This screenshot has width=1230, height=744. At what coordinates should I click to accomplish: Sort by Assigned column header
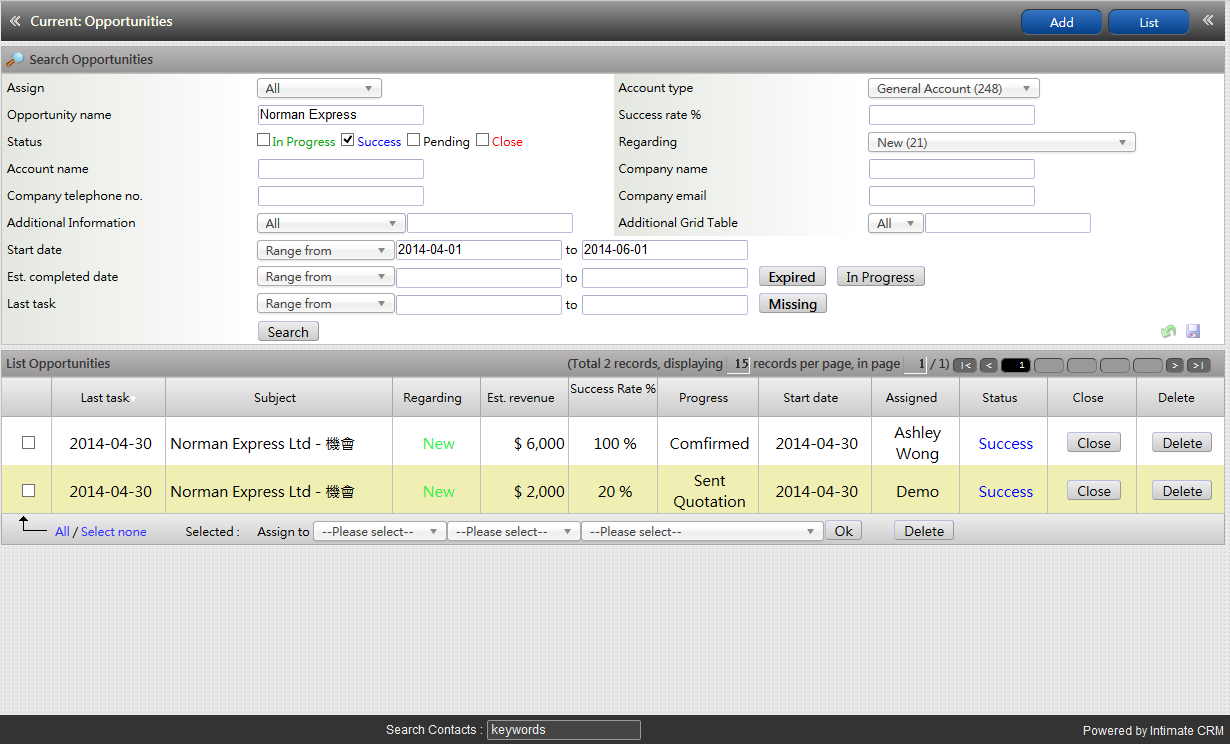point(912,398)
